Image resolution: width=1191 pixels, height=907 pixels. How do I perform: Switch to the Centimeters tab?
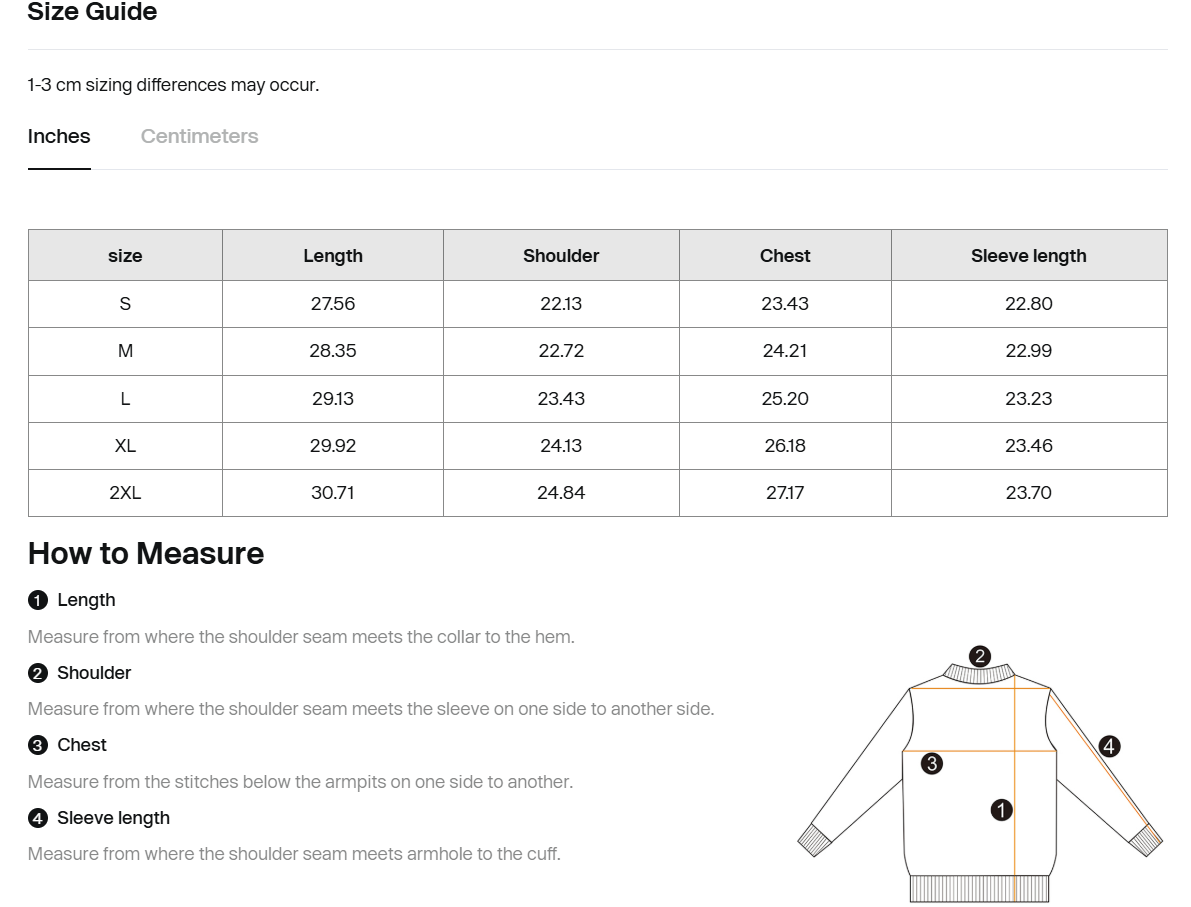point(199,136)
